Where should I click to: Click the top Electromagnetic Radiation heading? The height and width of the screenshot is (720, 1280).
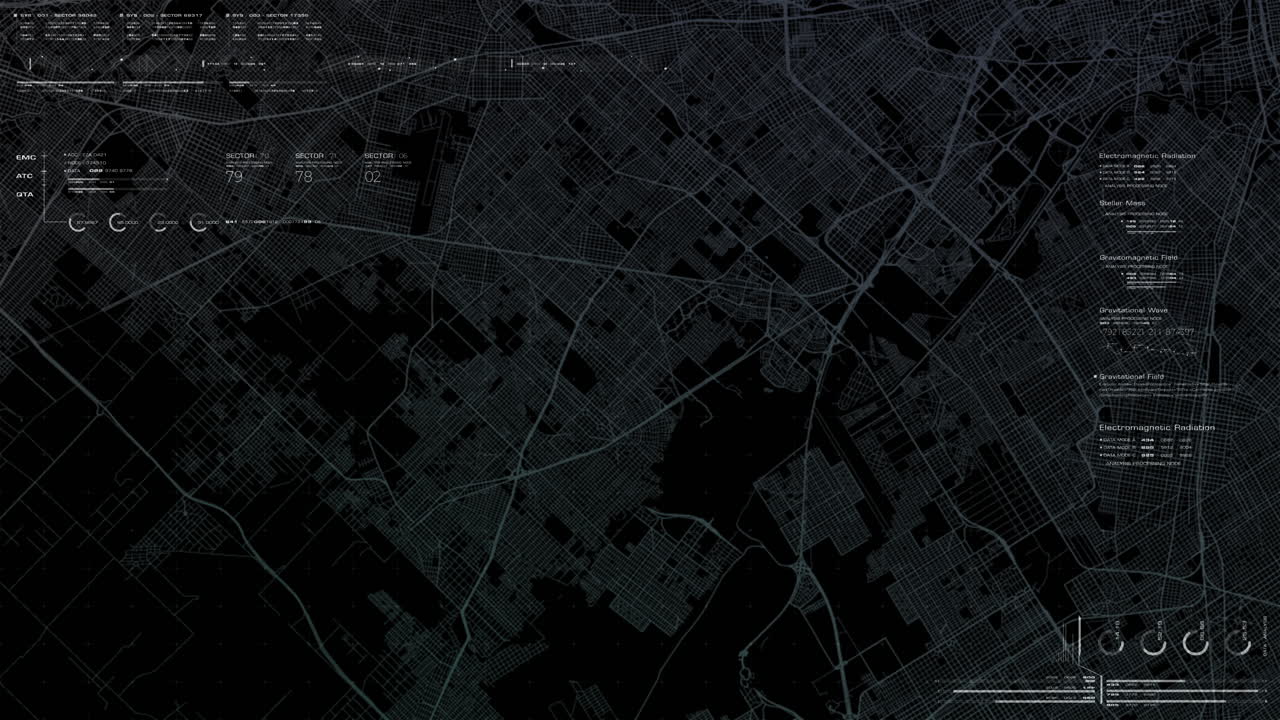1147,156
